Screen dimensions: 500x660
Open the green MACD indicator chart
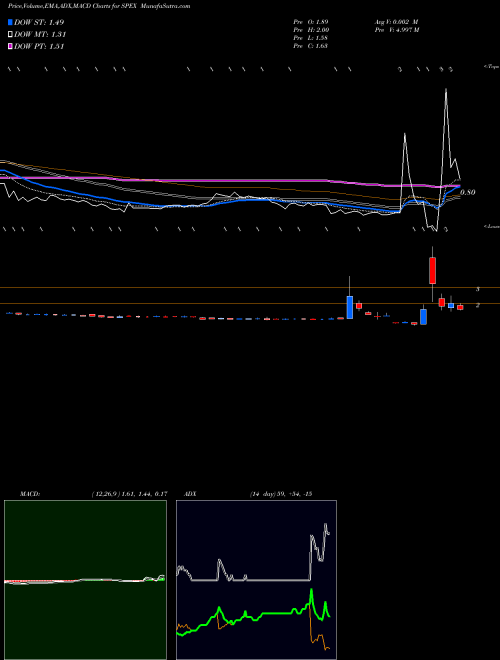[85, 580]
